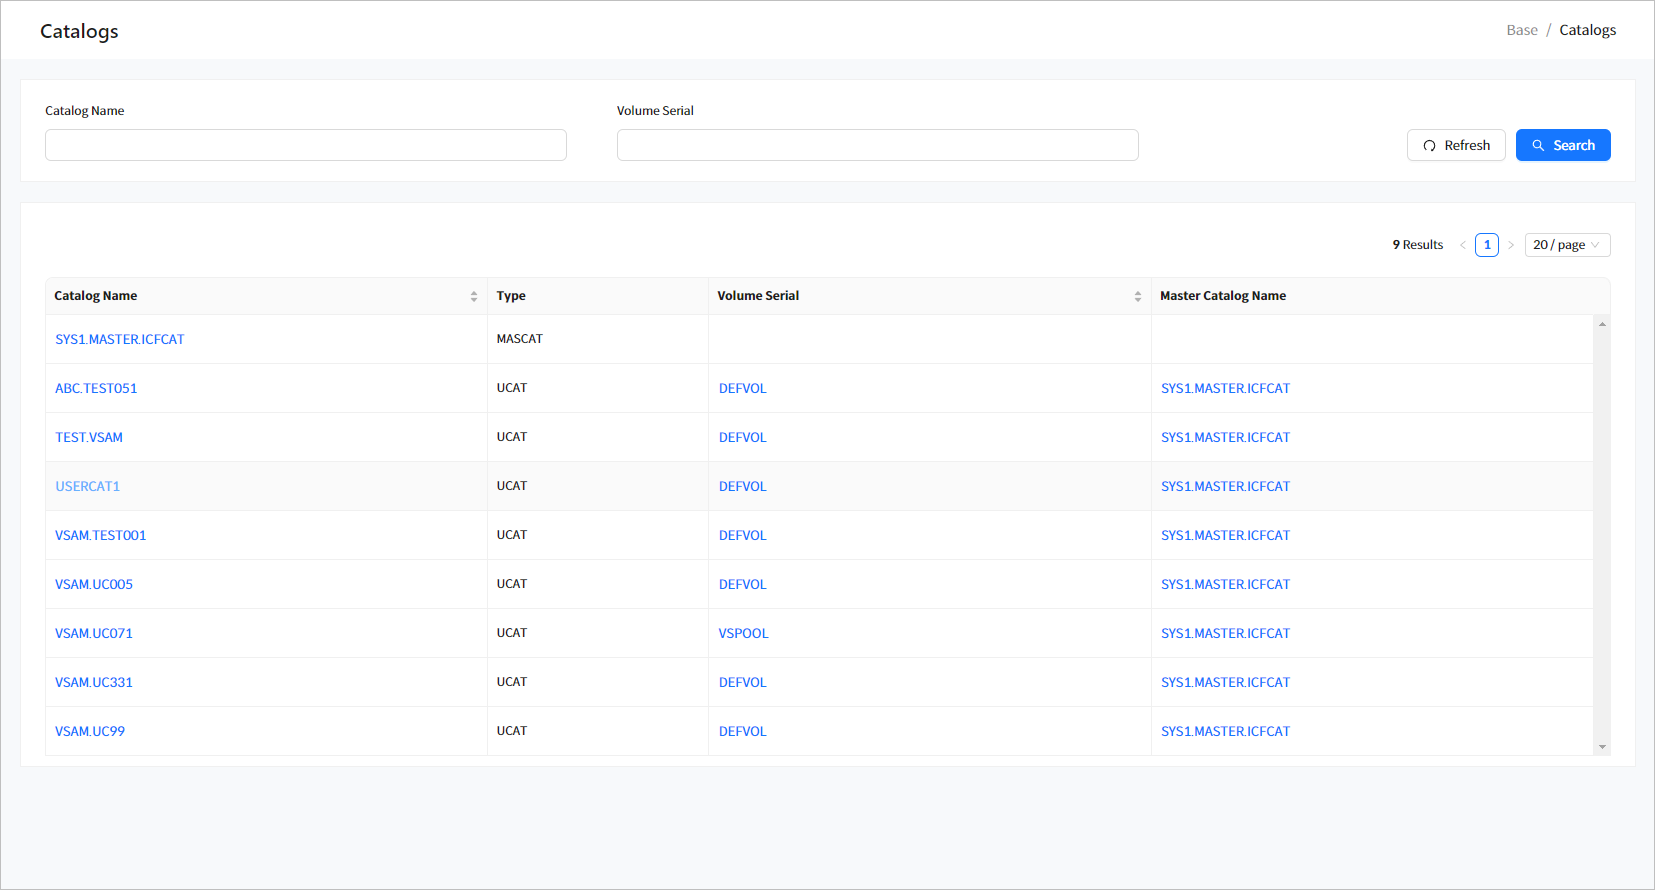This screenshot has width=1655, height=890.
Task: Open the USERCAT1 catalog link
Action: [88, 486]
